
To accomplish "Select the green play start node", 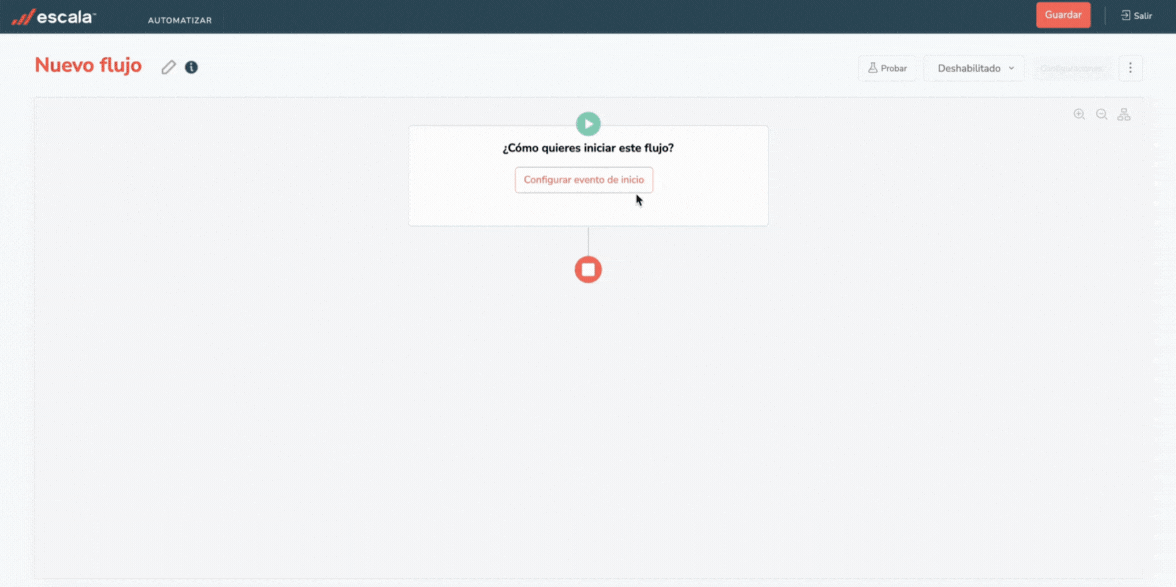I will pyautogui.click(x=588, y=124).
